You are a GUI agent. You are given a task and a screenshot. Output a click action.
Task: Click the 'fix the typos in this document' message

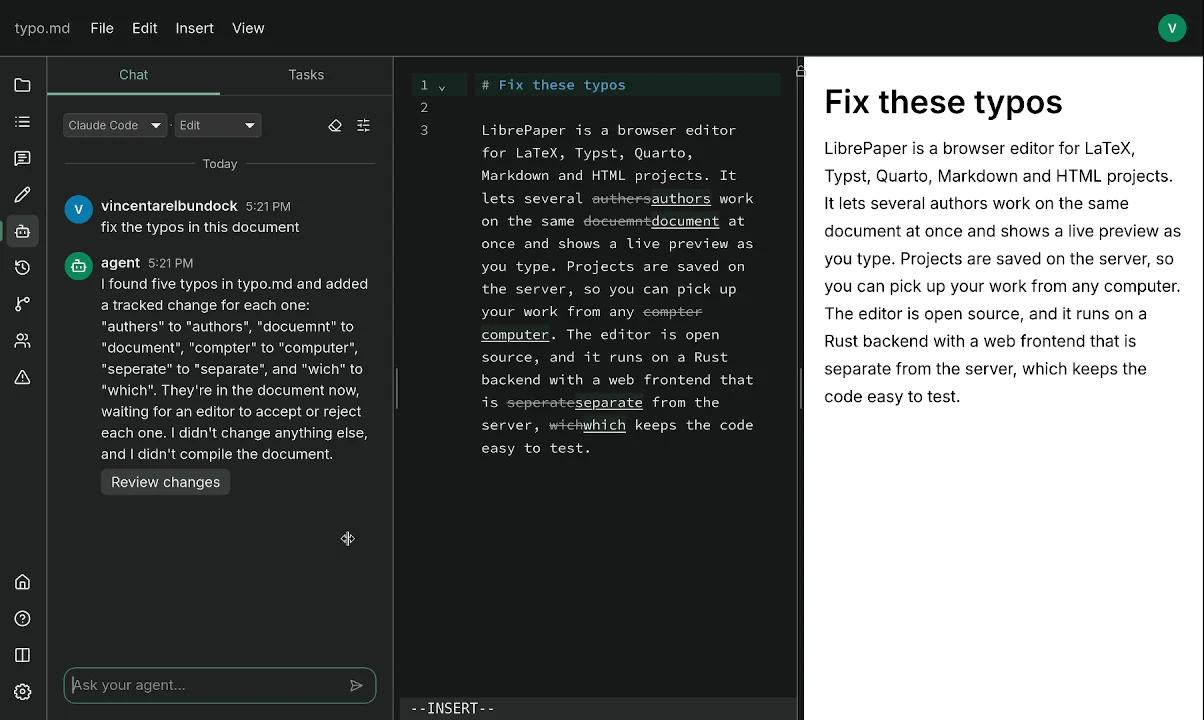200,227
